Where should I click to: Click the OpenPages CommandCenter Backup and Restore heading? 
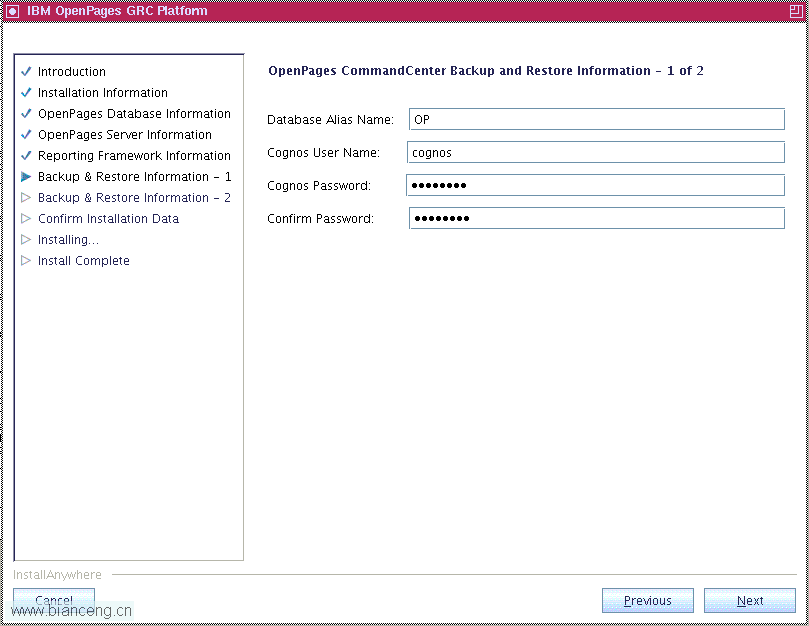coord(486,71)
